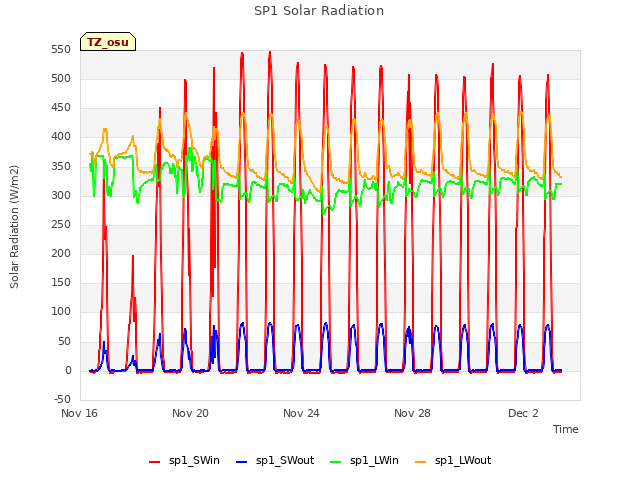Viewport: 640px width, 480px height.
Task: Click the 400 y-axis tick label
Action: pyautogui.click(x=61, y=137)
